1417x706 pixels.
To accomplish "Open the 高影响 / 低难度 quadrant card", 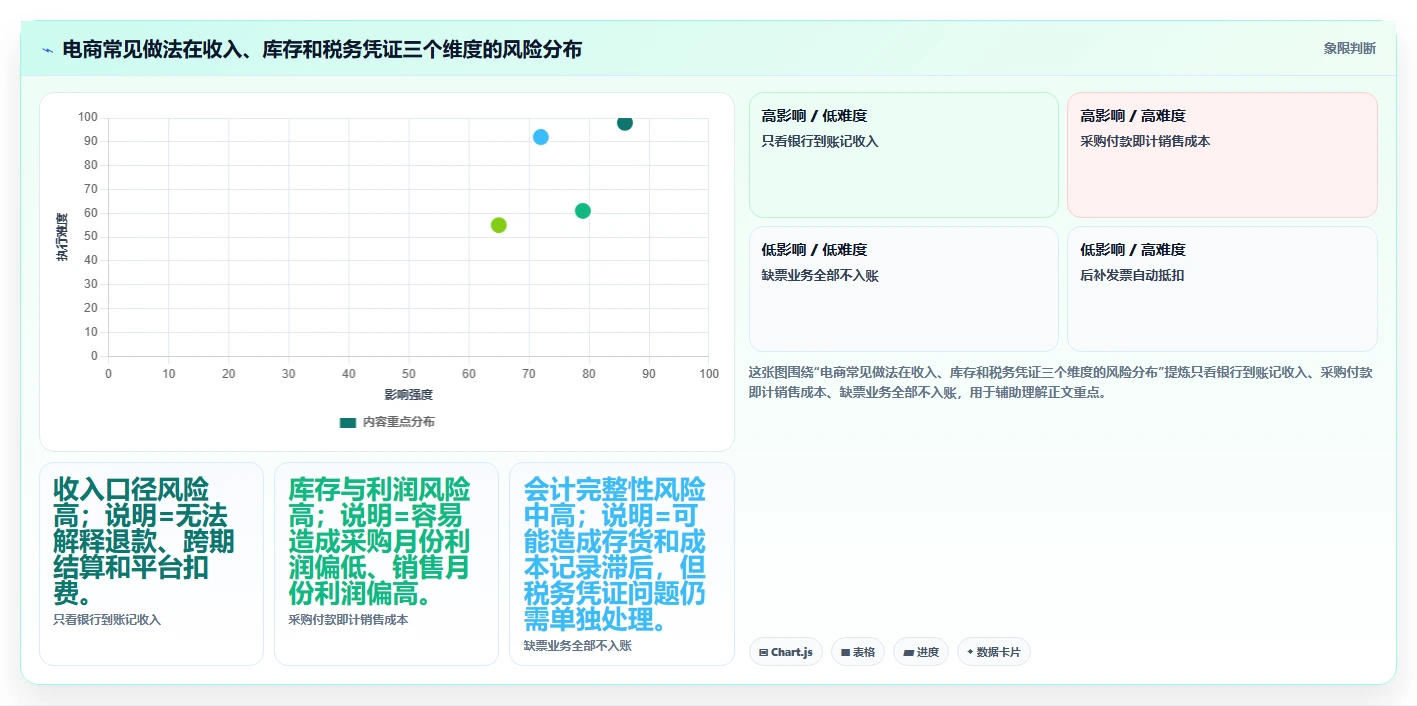I will pos(904,155).
